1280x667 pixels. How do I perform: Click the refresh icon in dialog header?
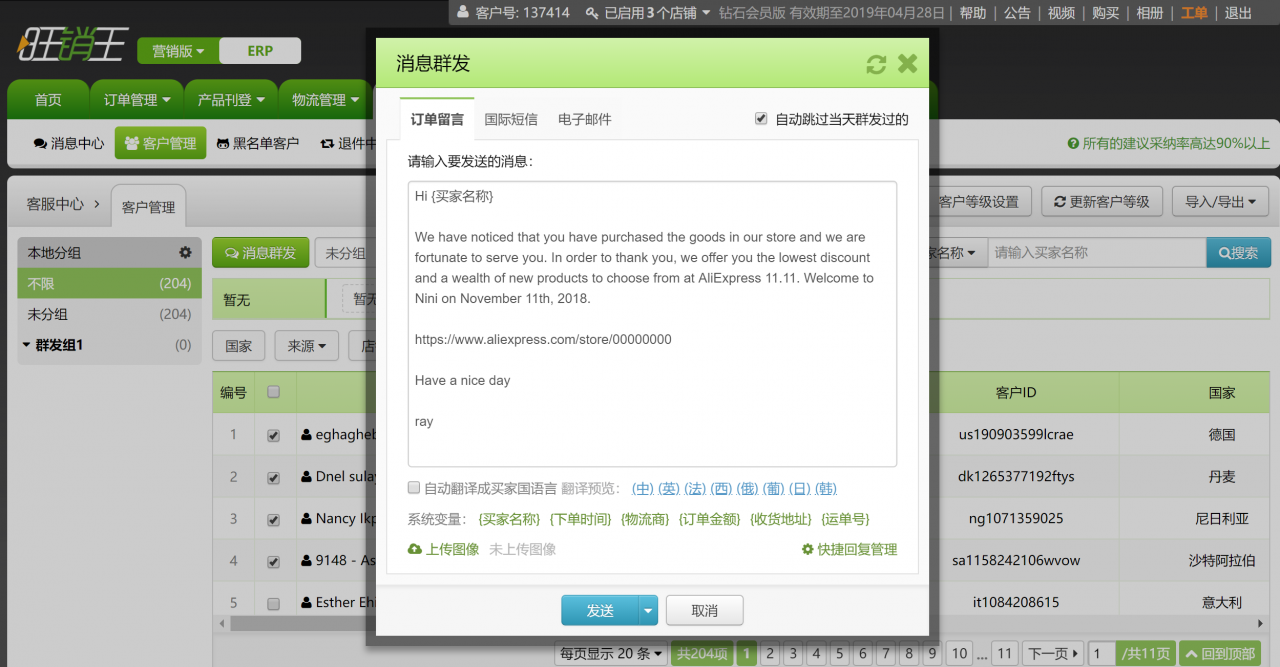[x=876, y=65]
